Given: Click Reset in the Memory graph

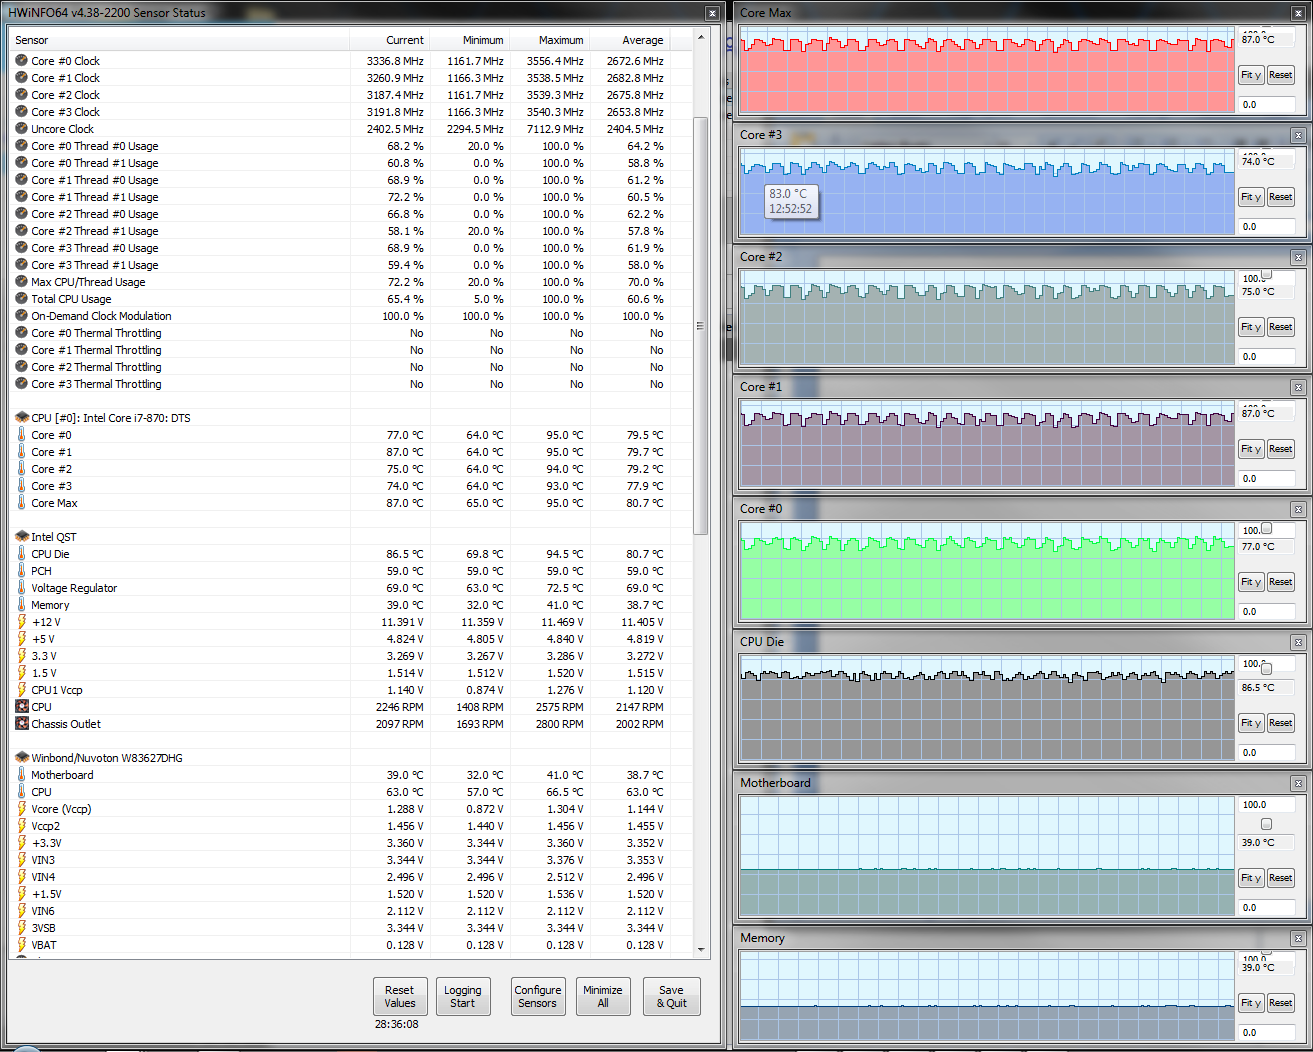Looking at the screenshot, I should [1281, 1003].
